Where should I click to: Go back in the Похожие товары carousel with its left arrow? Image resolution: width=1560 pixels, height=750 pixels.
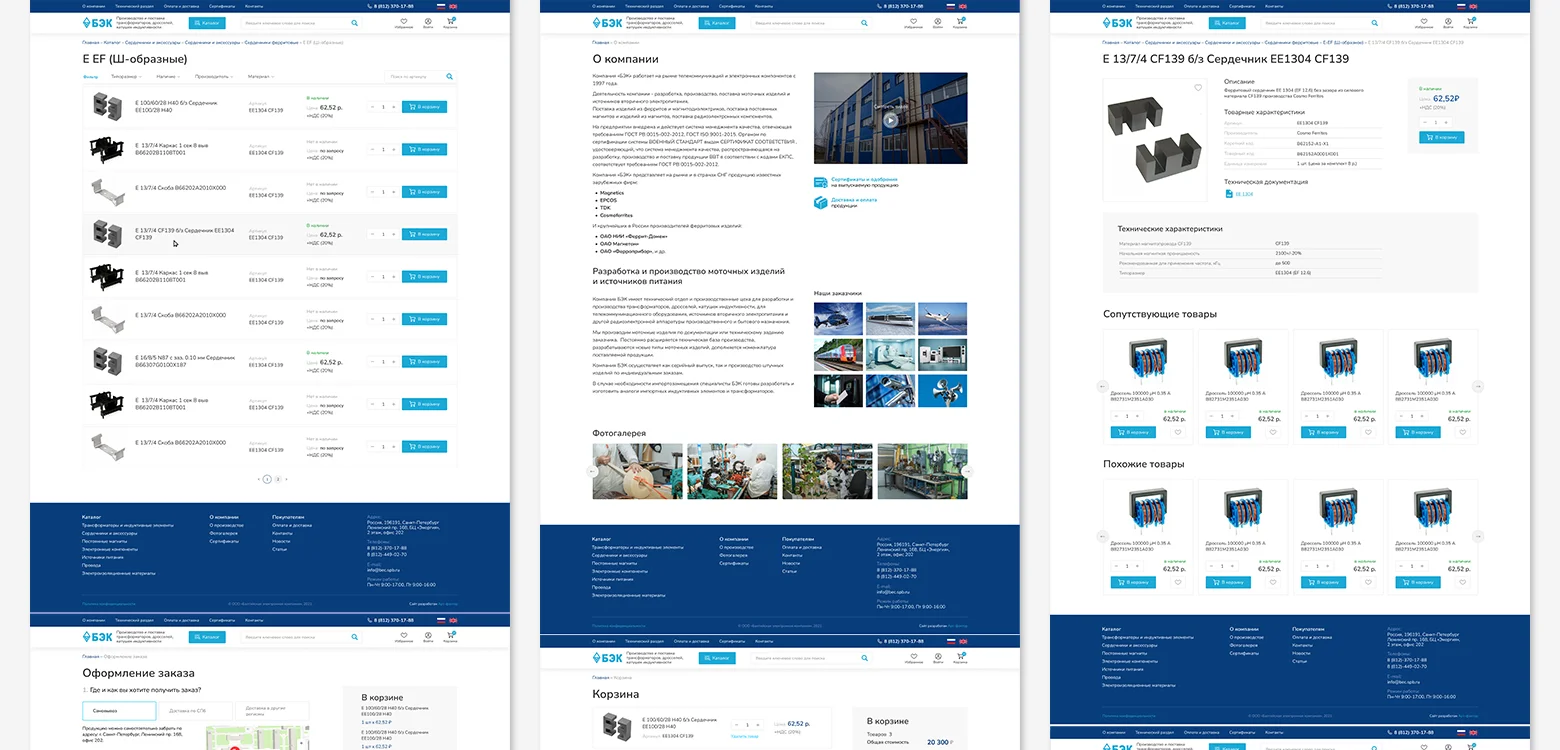pyautogui.click(x=1103, y=536)
